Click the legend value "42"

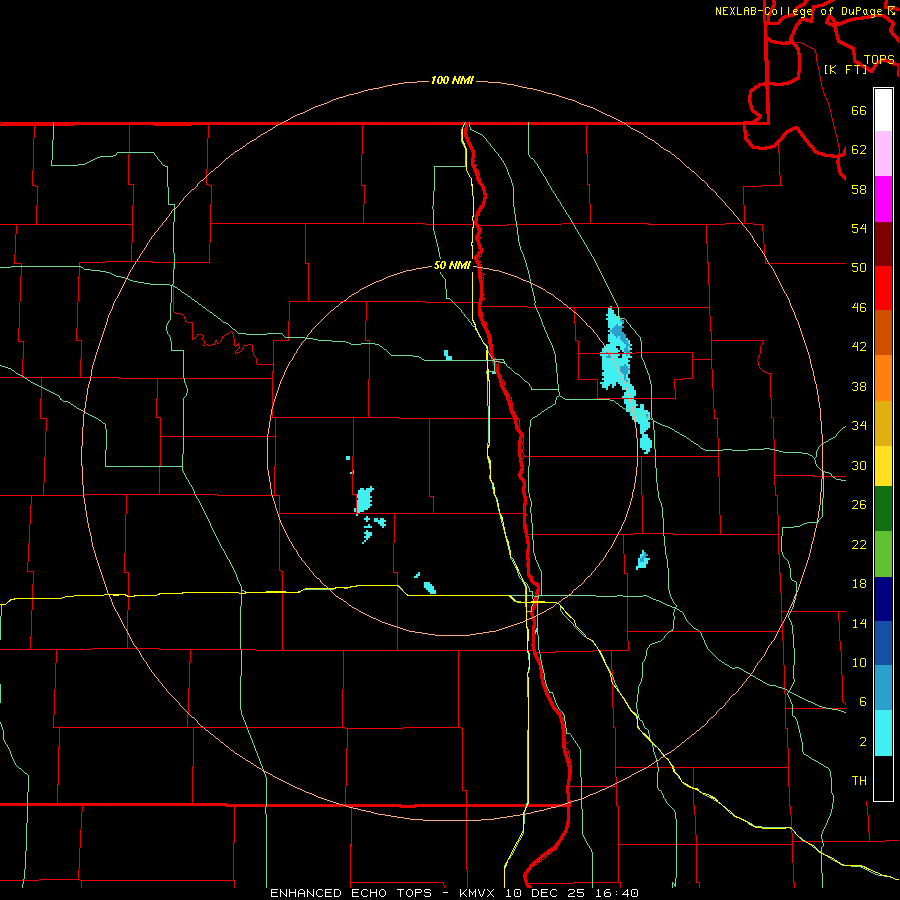pyautogui.click(x=859, y=347)
